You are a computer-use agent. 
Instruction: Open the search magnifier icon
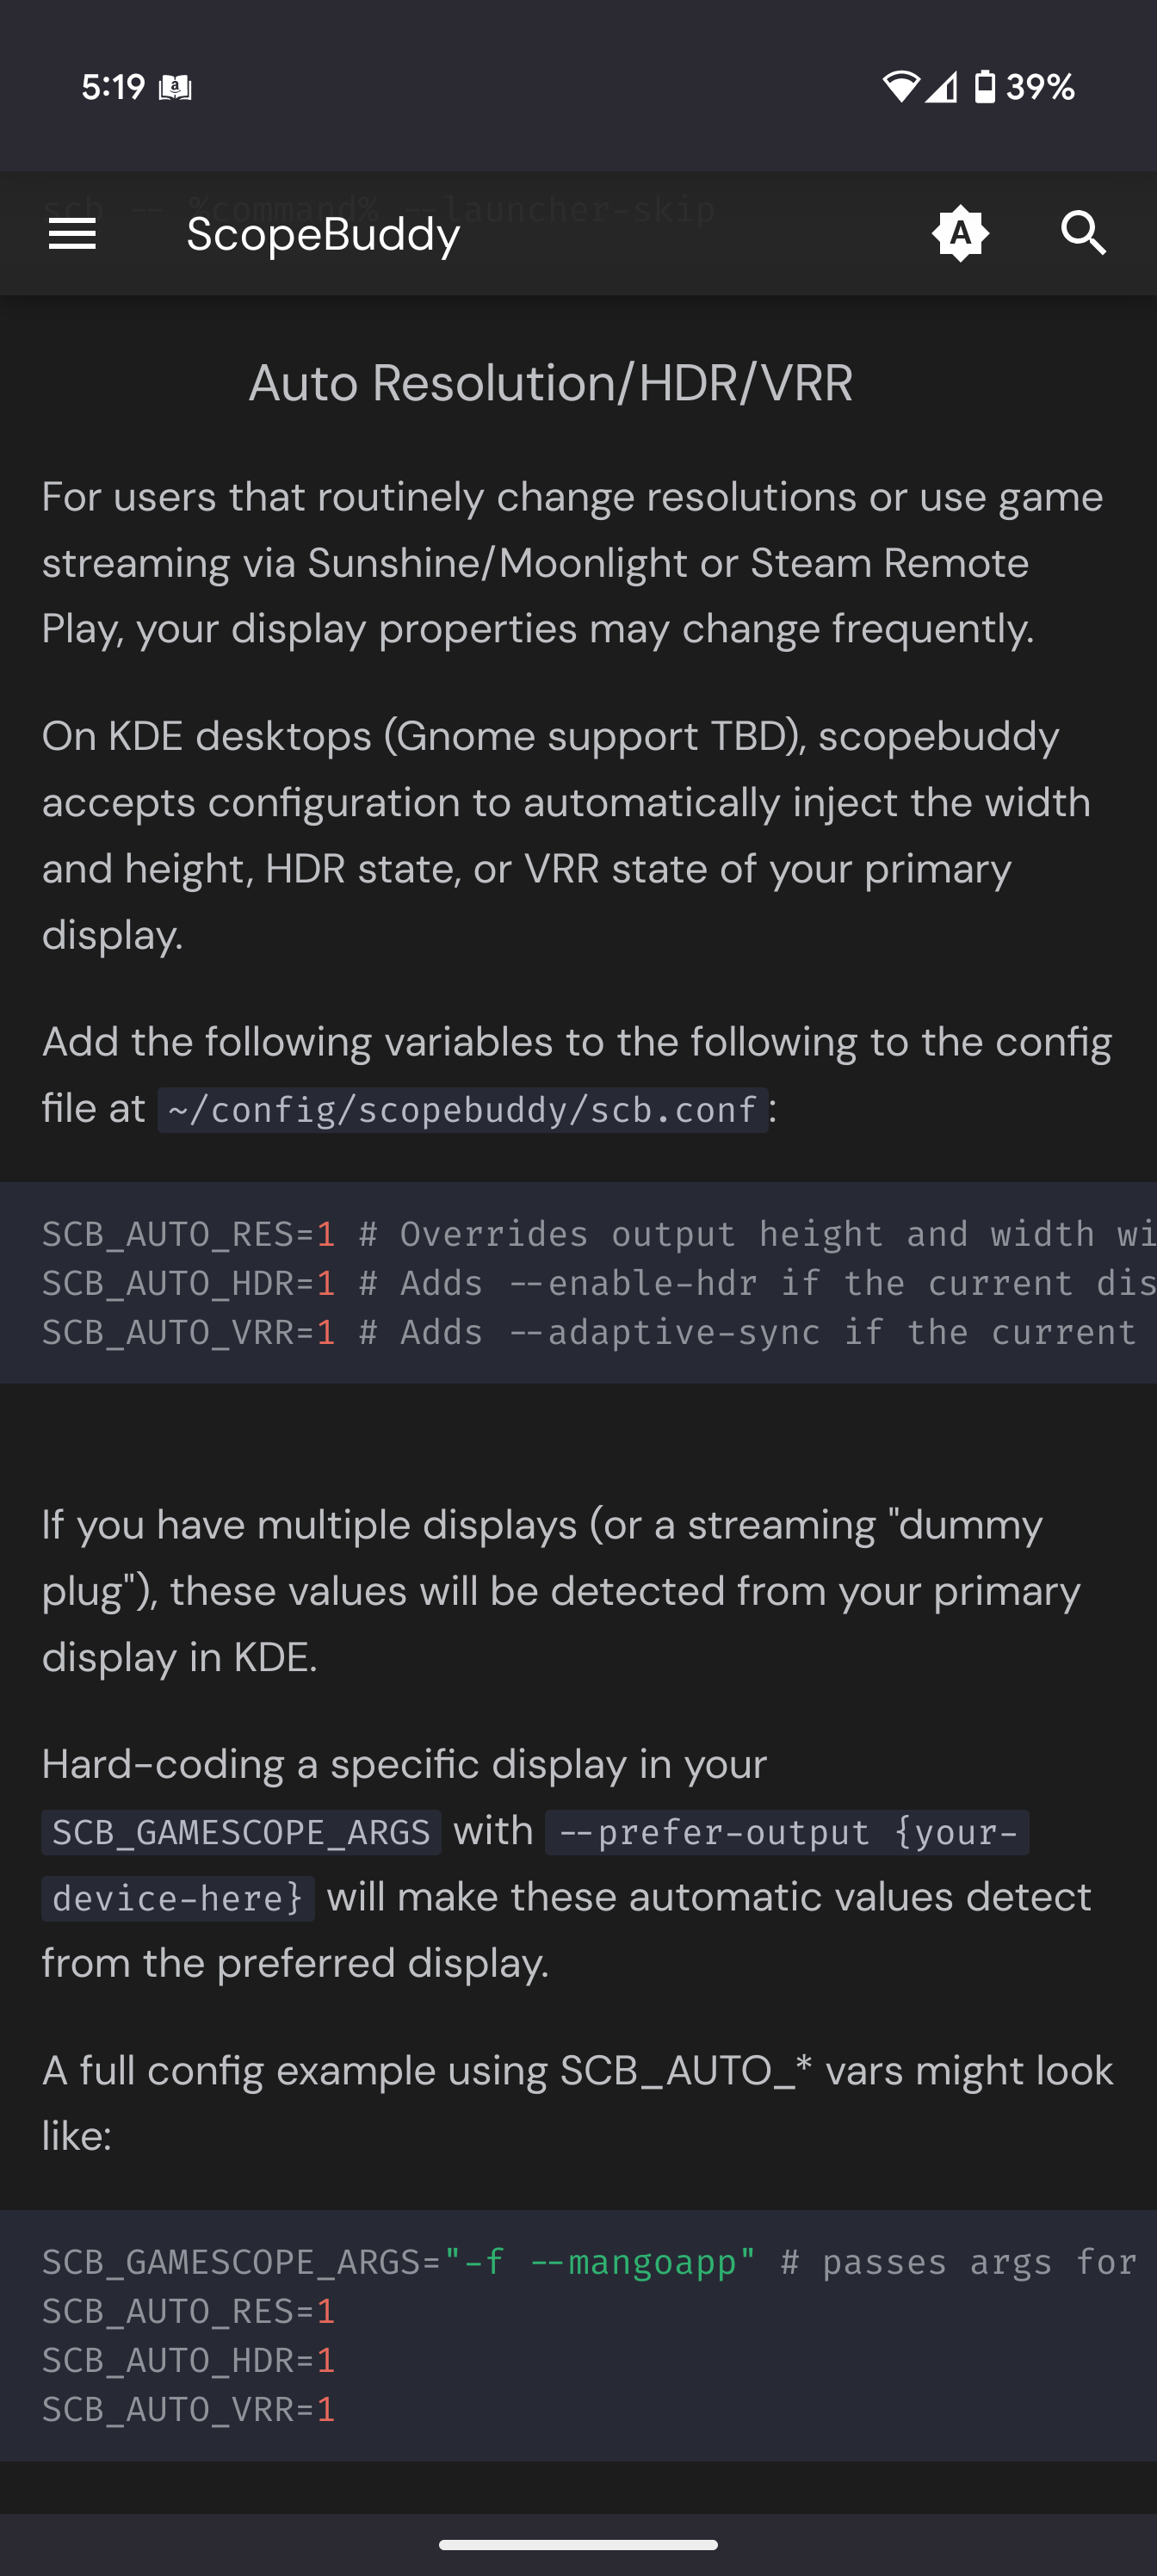coord(1083,234)
